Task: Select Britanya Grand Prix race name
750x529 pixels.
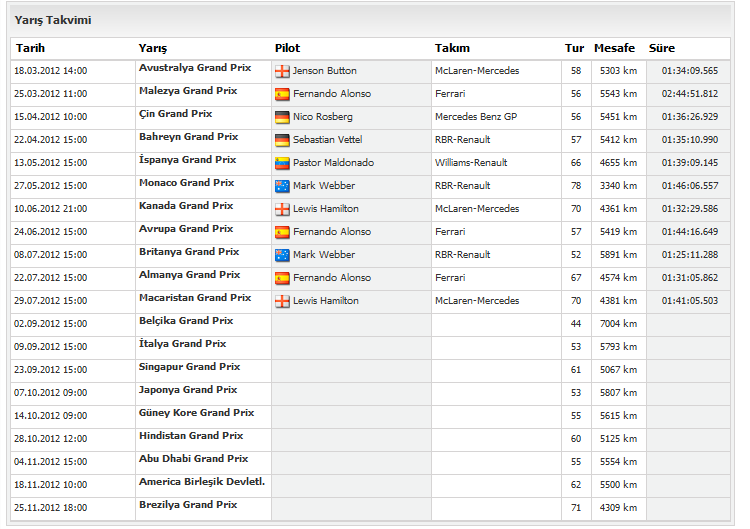Action: click(x=189, y=252)
